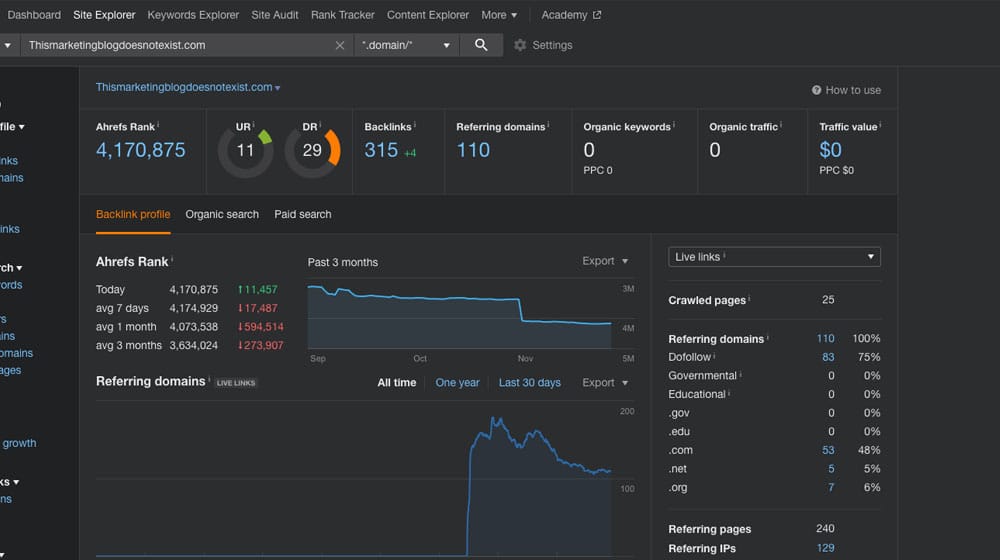Switch to the Organic search tab
1000x560 pixels.
(x=222, y=214)
